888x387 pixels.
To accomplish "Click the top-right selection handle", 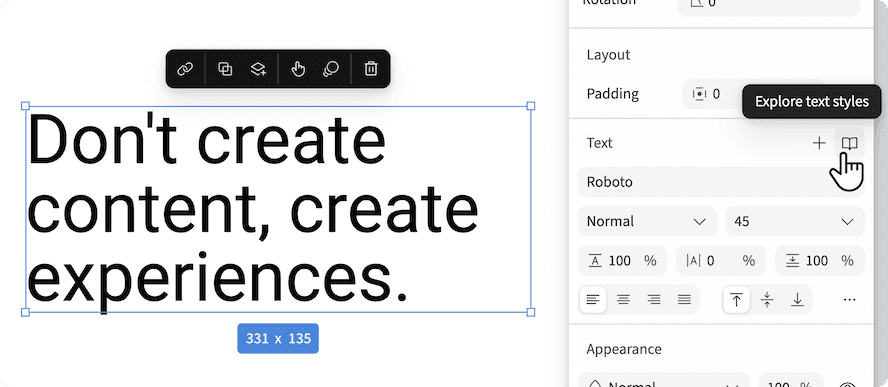I will pos(531,106).
